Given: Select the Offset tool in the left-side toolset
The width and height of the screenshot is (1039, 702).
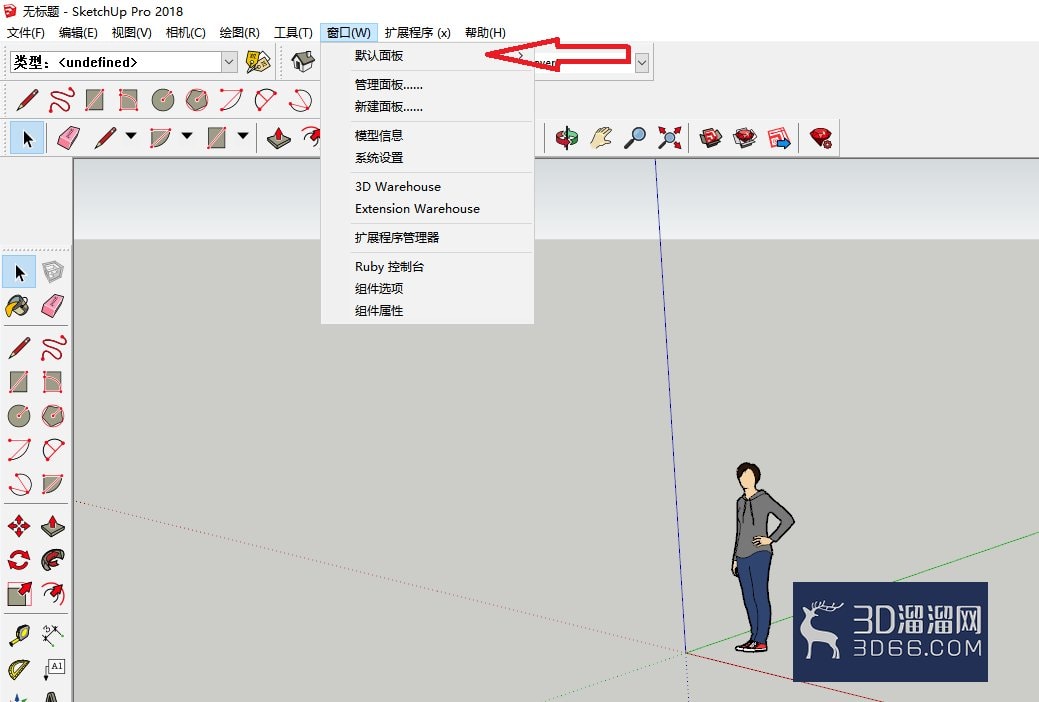Looking at the screenshot, I should pos(52,593).
